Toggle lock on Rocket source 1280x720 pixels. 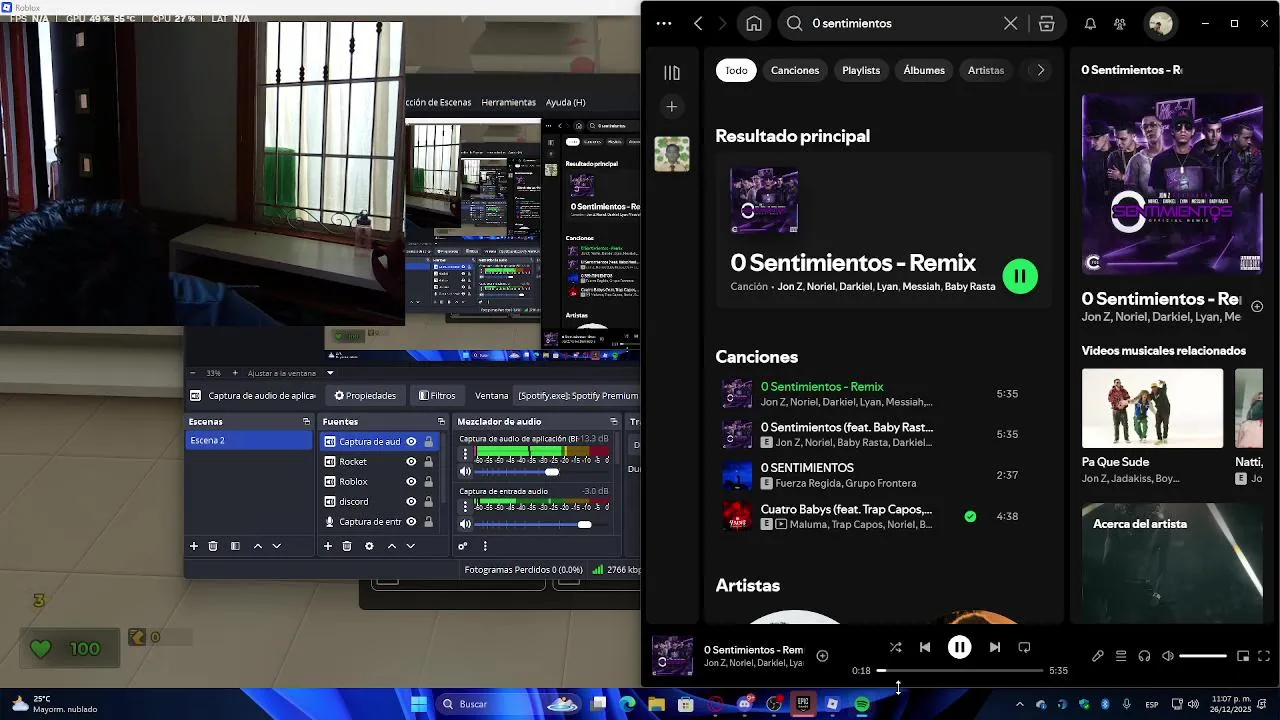click(x=429, y=461)
